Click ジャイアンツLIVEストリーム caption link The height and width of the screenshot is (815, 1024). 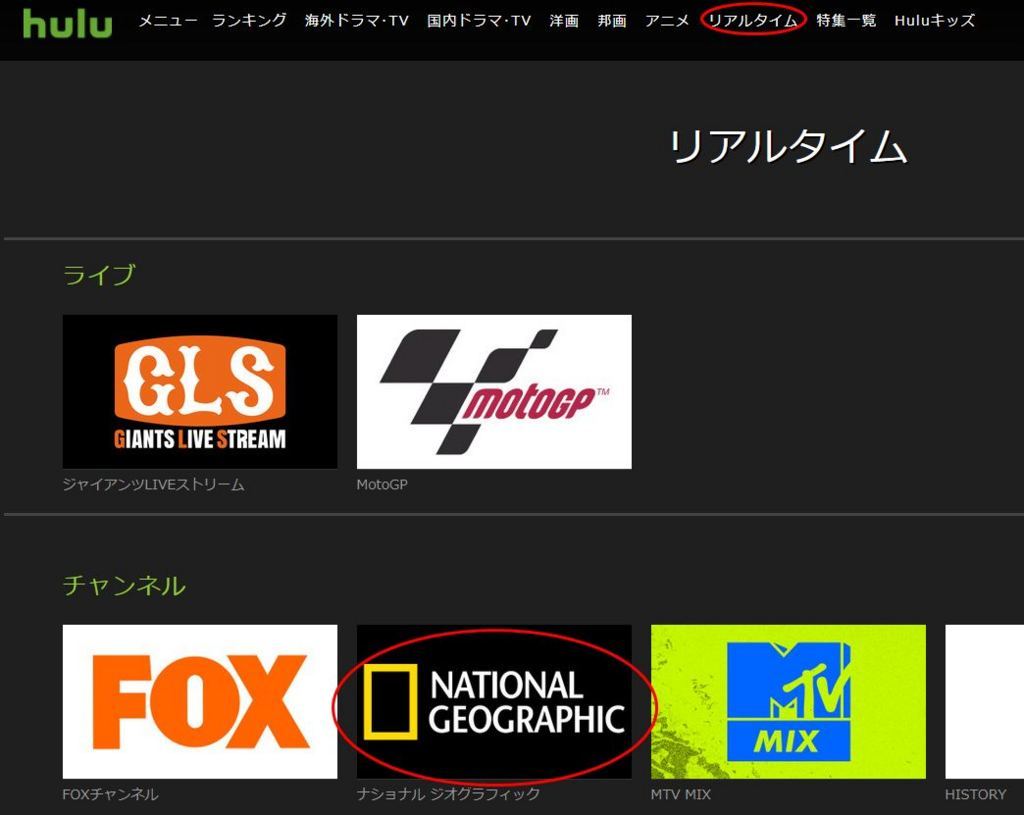click(x=153, y=485)
